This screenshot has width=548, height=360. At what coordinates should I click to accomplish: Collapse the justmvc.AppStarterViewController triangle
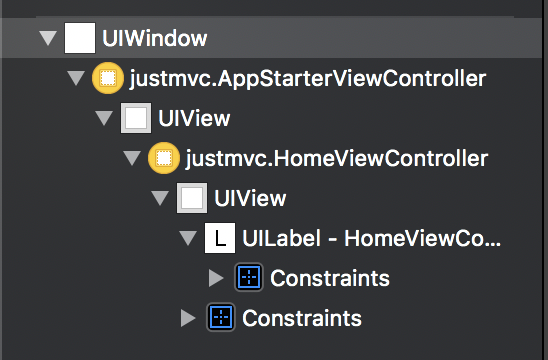(76, 78)
